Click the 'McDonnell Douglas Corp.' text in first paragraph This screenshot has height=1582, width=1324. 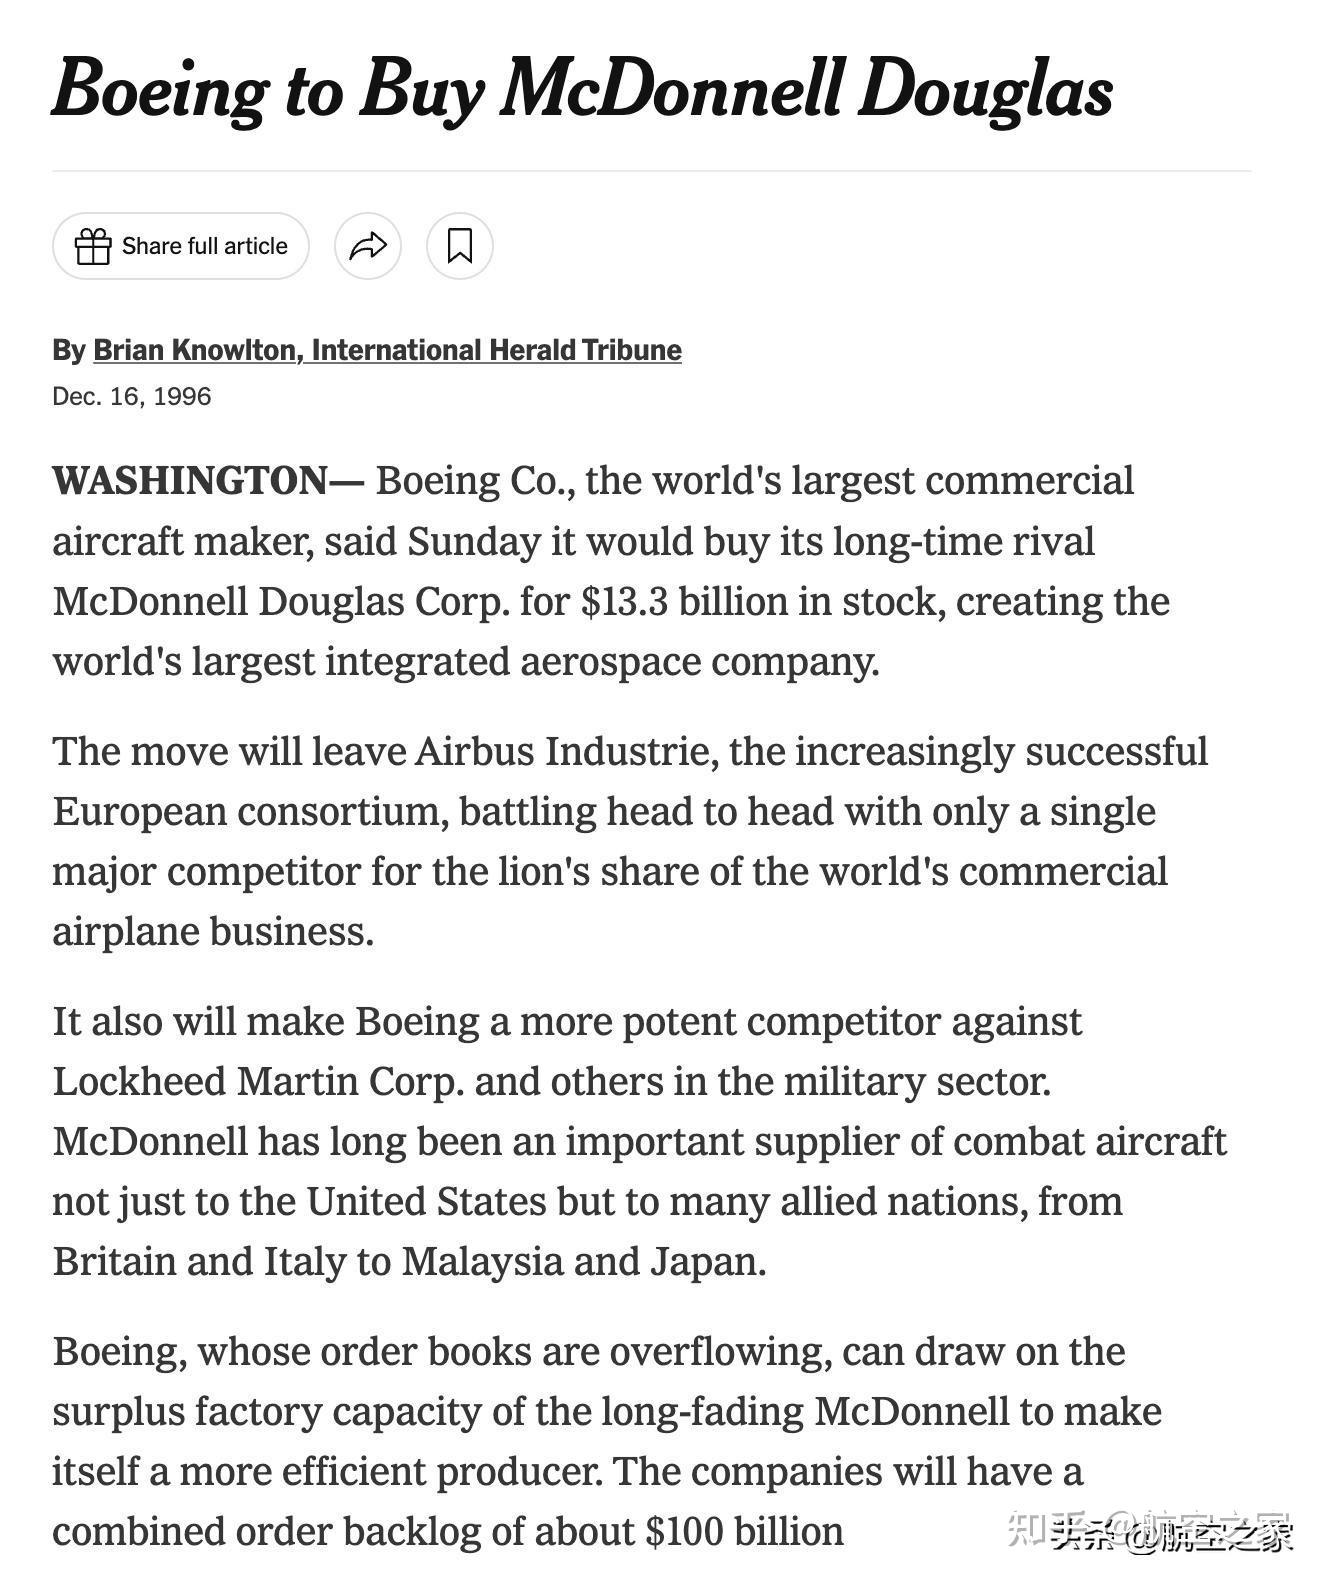[x=282, y=602]
